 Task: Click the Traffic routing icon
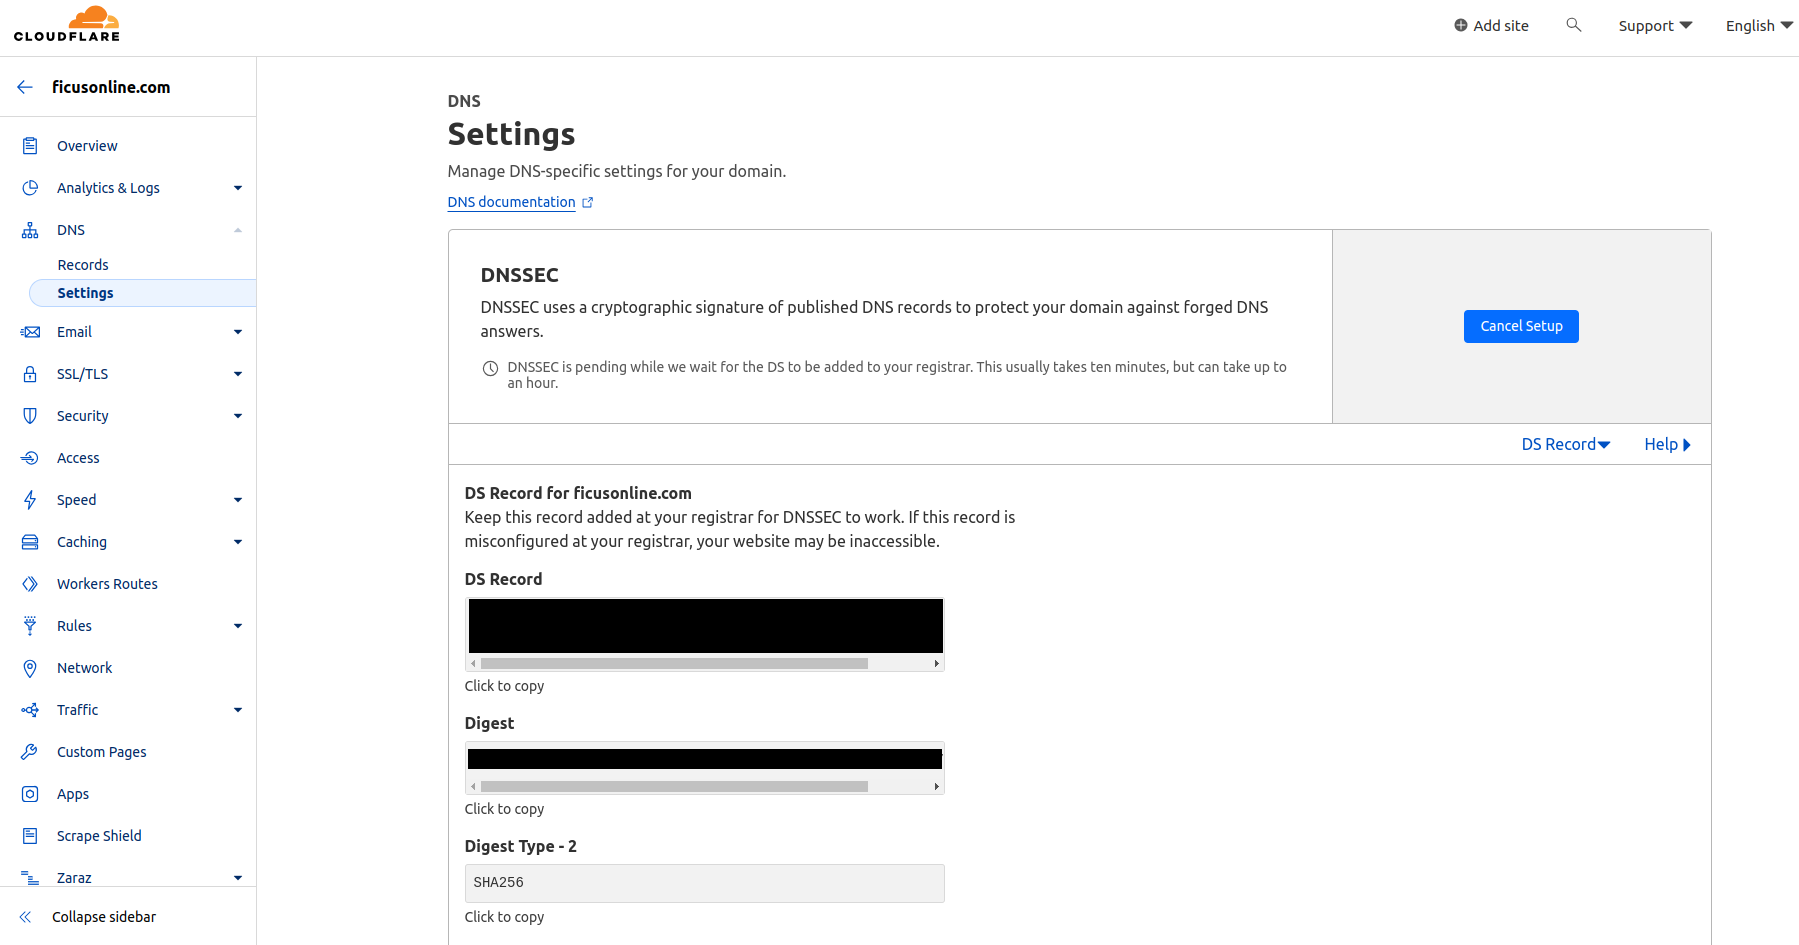point(30,710)
